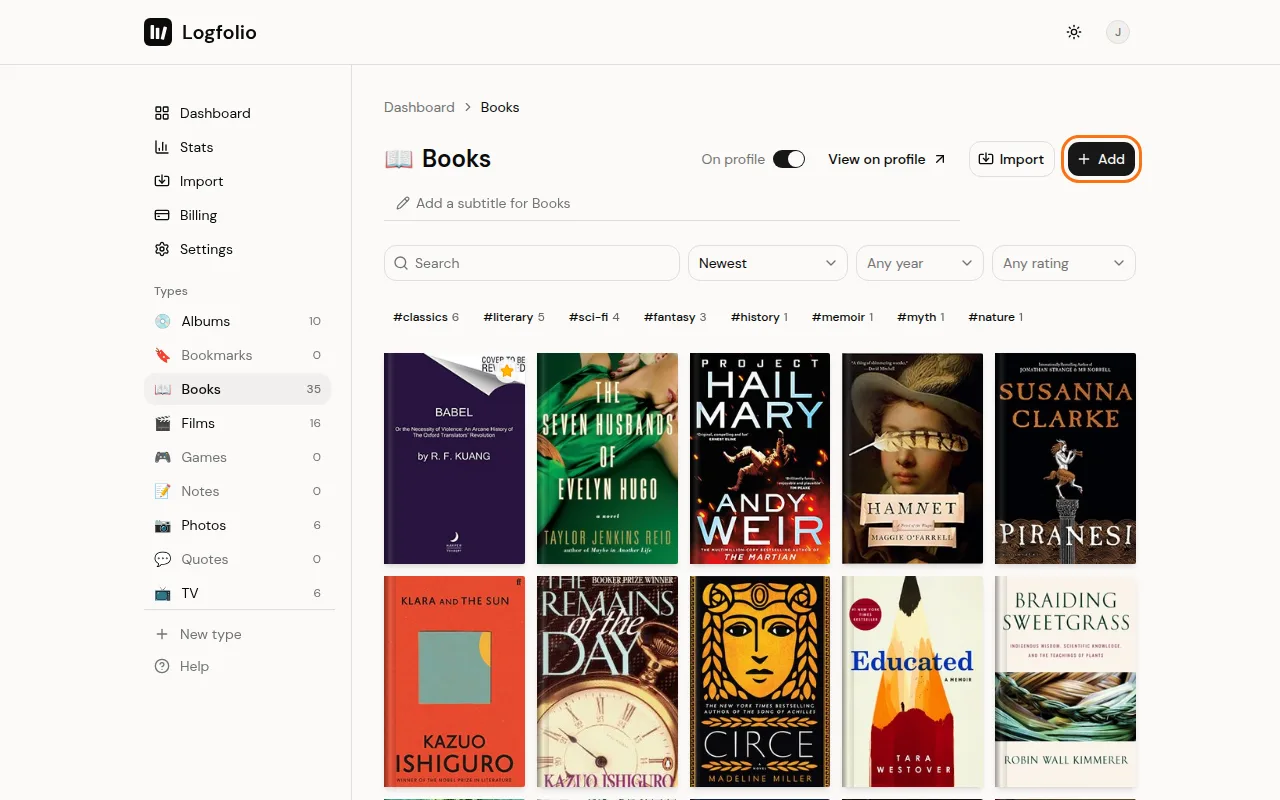Click the Search books input field
The height and width of the screenshot is (800, 1280).
(532, 263)
